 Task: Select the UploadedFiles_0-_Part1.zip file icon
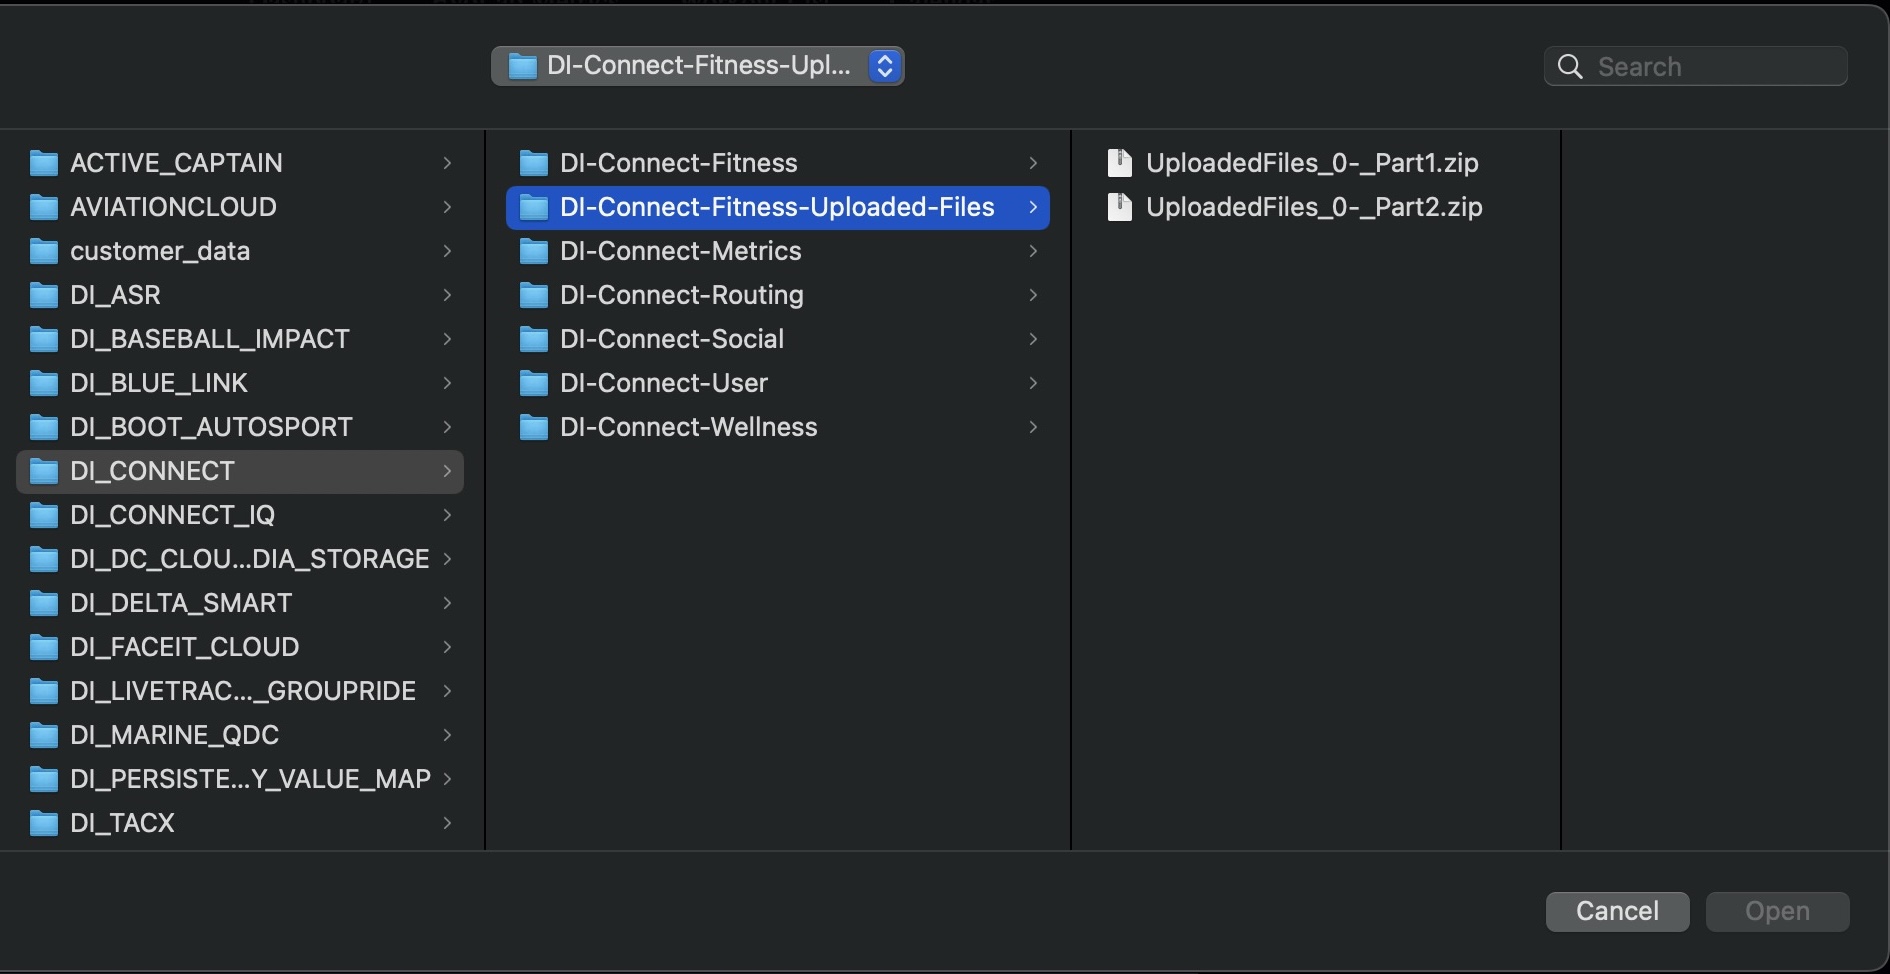click(x=1120, y=163)
